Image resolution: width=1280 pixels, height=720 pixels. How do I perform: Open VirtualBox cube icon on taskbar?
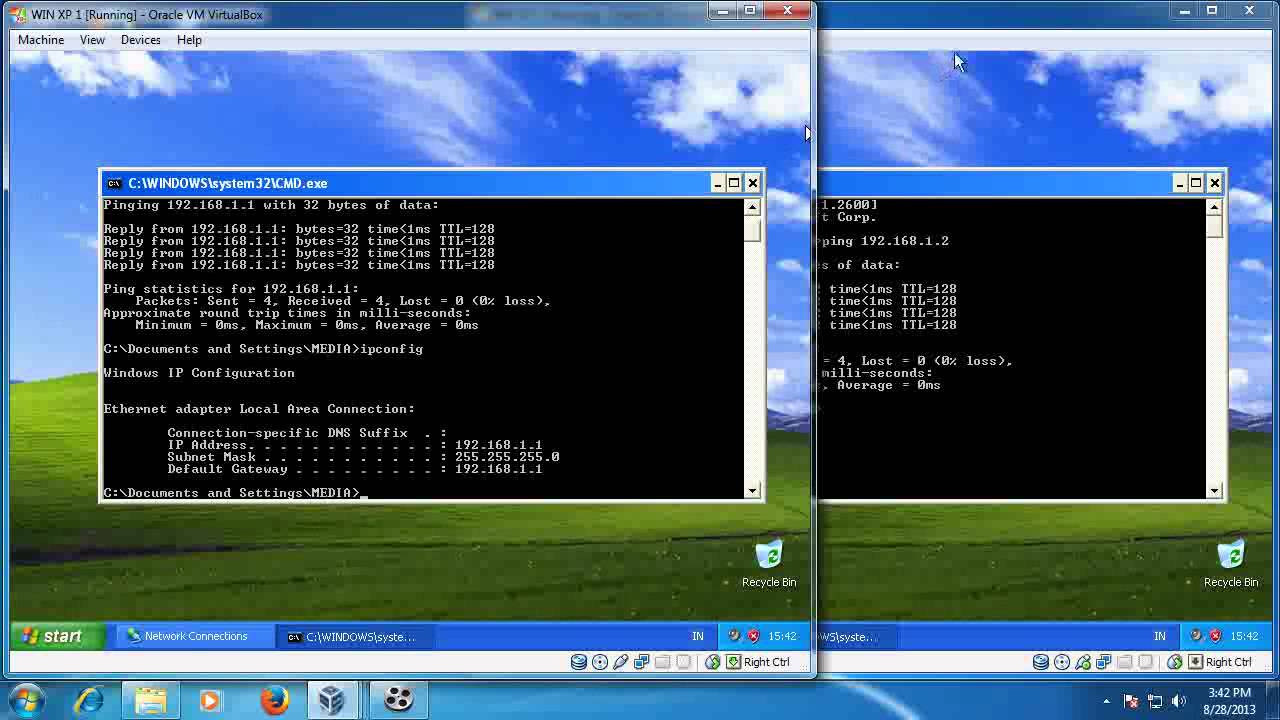coord(332,700)
